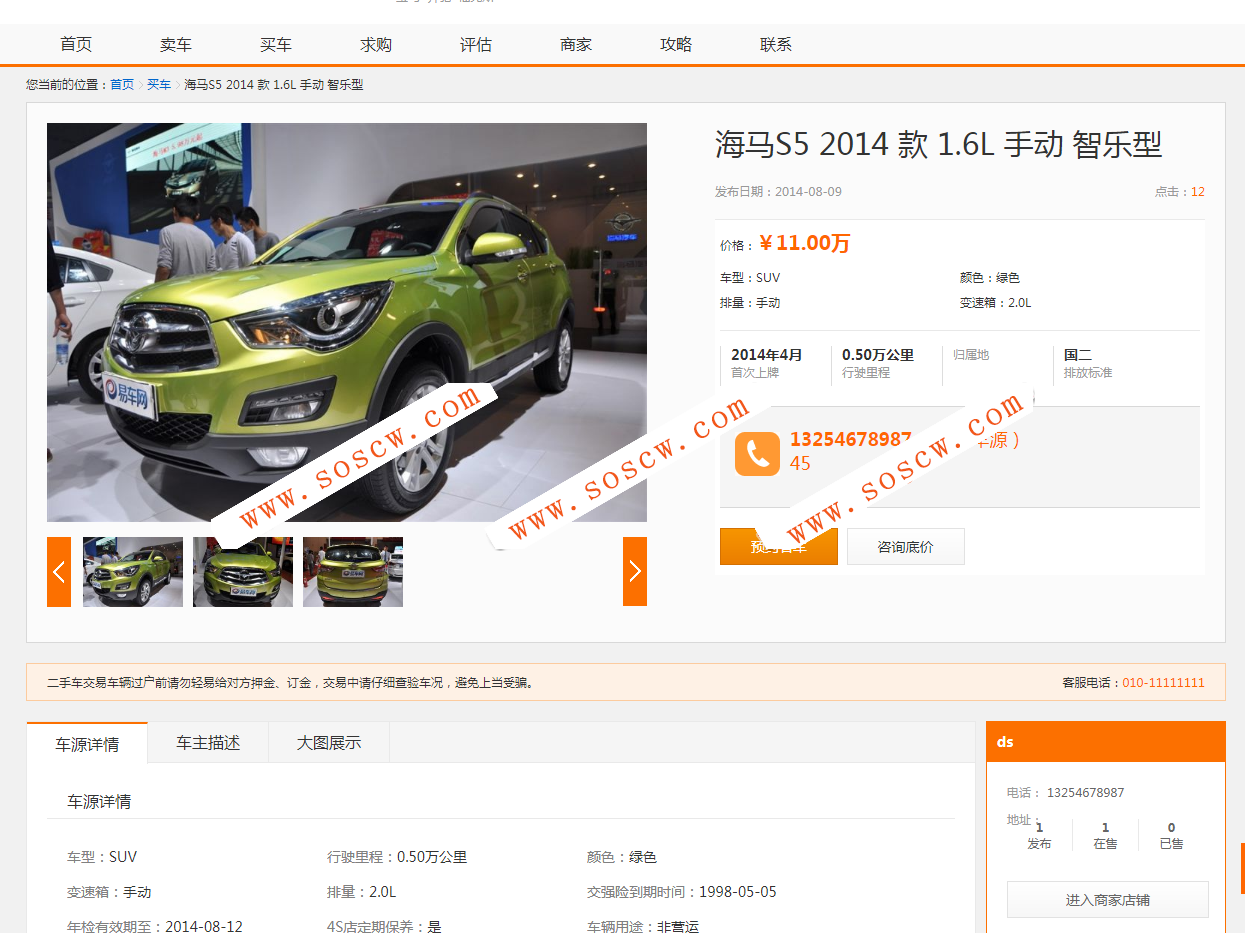The height and width of the screenshot is (933, 1245).
Task: Click the customer service number 010-11111111
Action: coord(1163,683)
